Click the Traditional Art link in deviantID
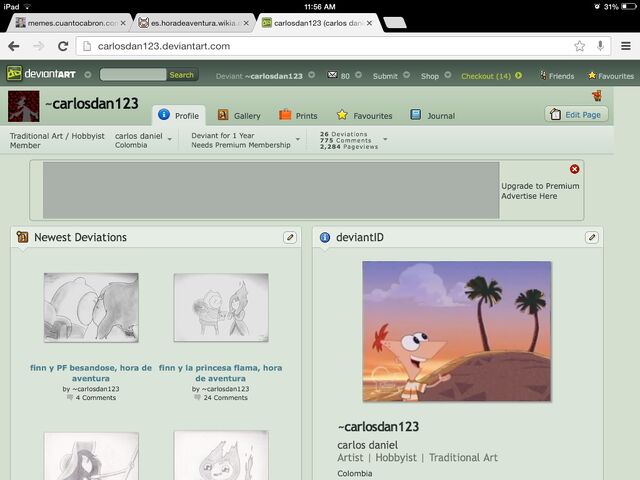This screenshot has height=480, width=640. click(x=463, y=458)
